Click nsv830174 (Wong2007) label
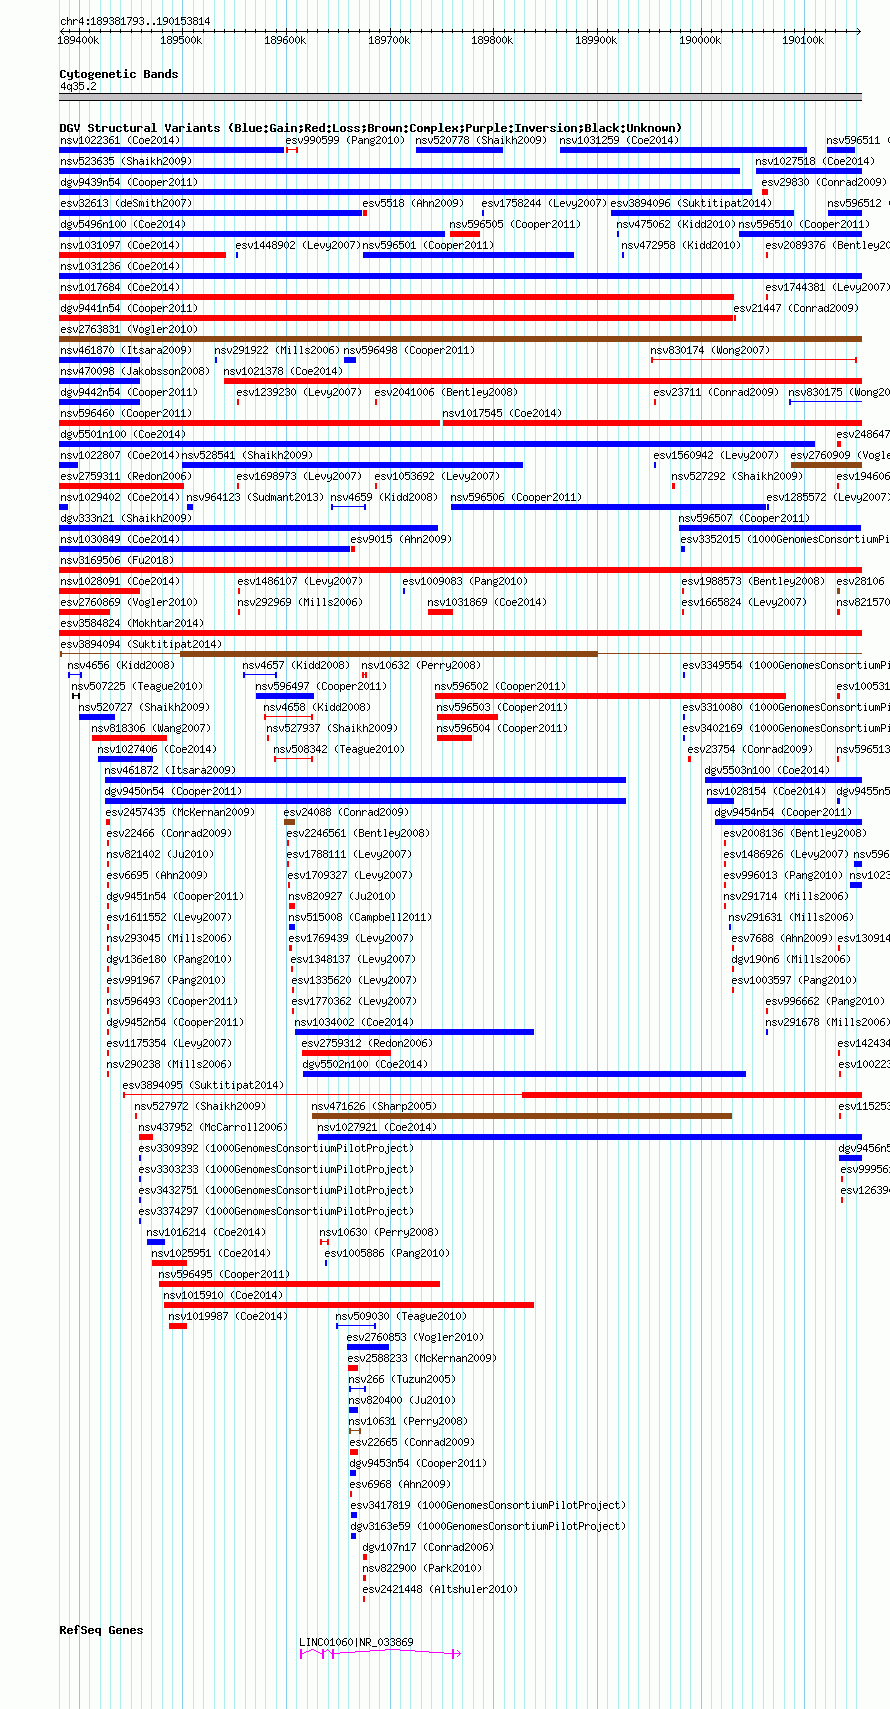The width and height of the screenshot is (890, 1709). point(709,350)
